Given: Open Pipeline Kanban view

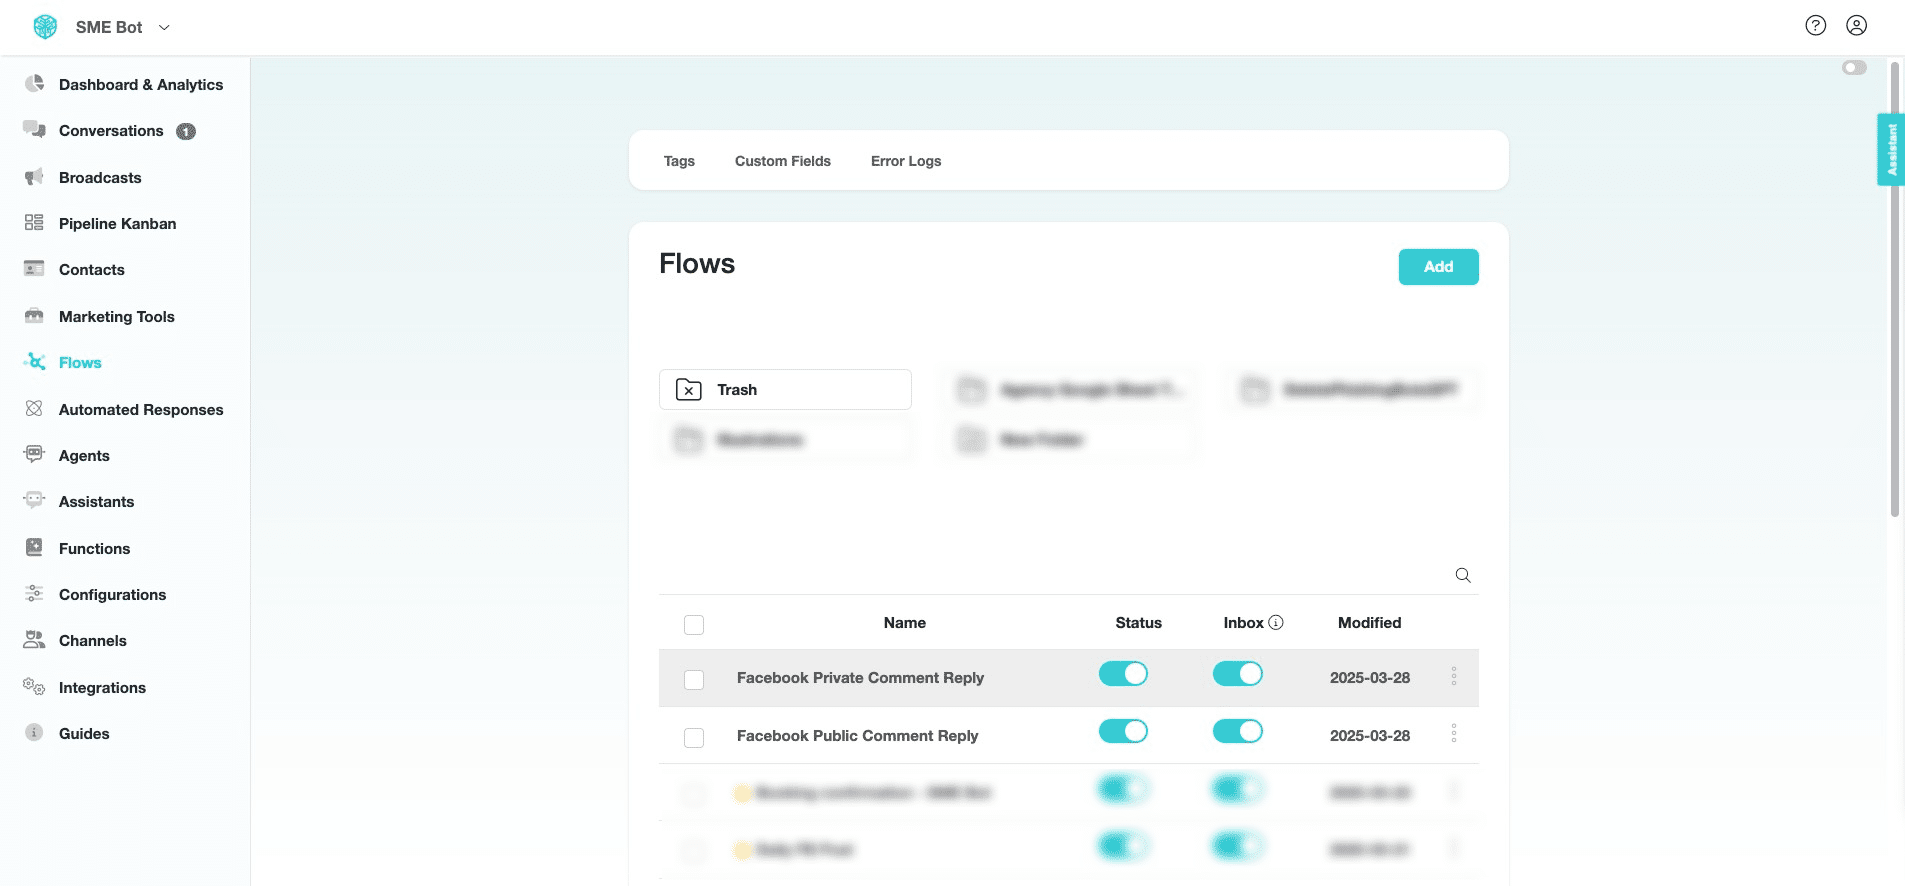Looking at the screenshot, I should tap(117, 224).
